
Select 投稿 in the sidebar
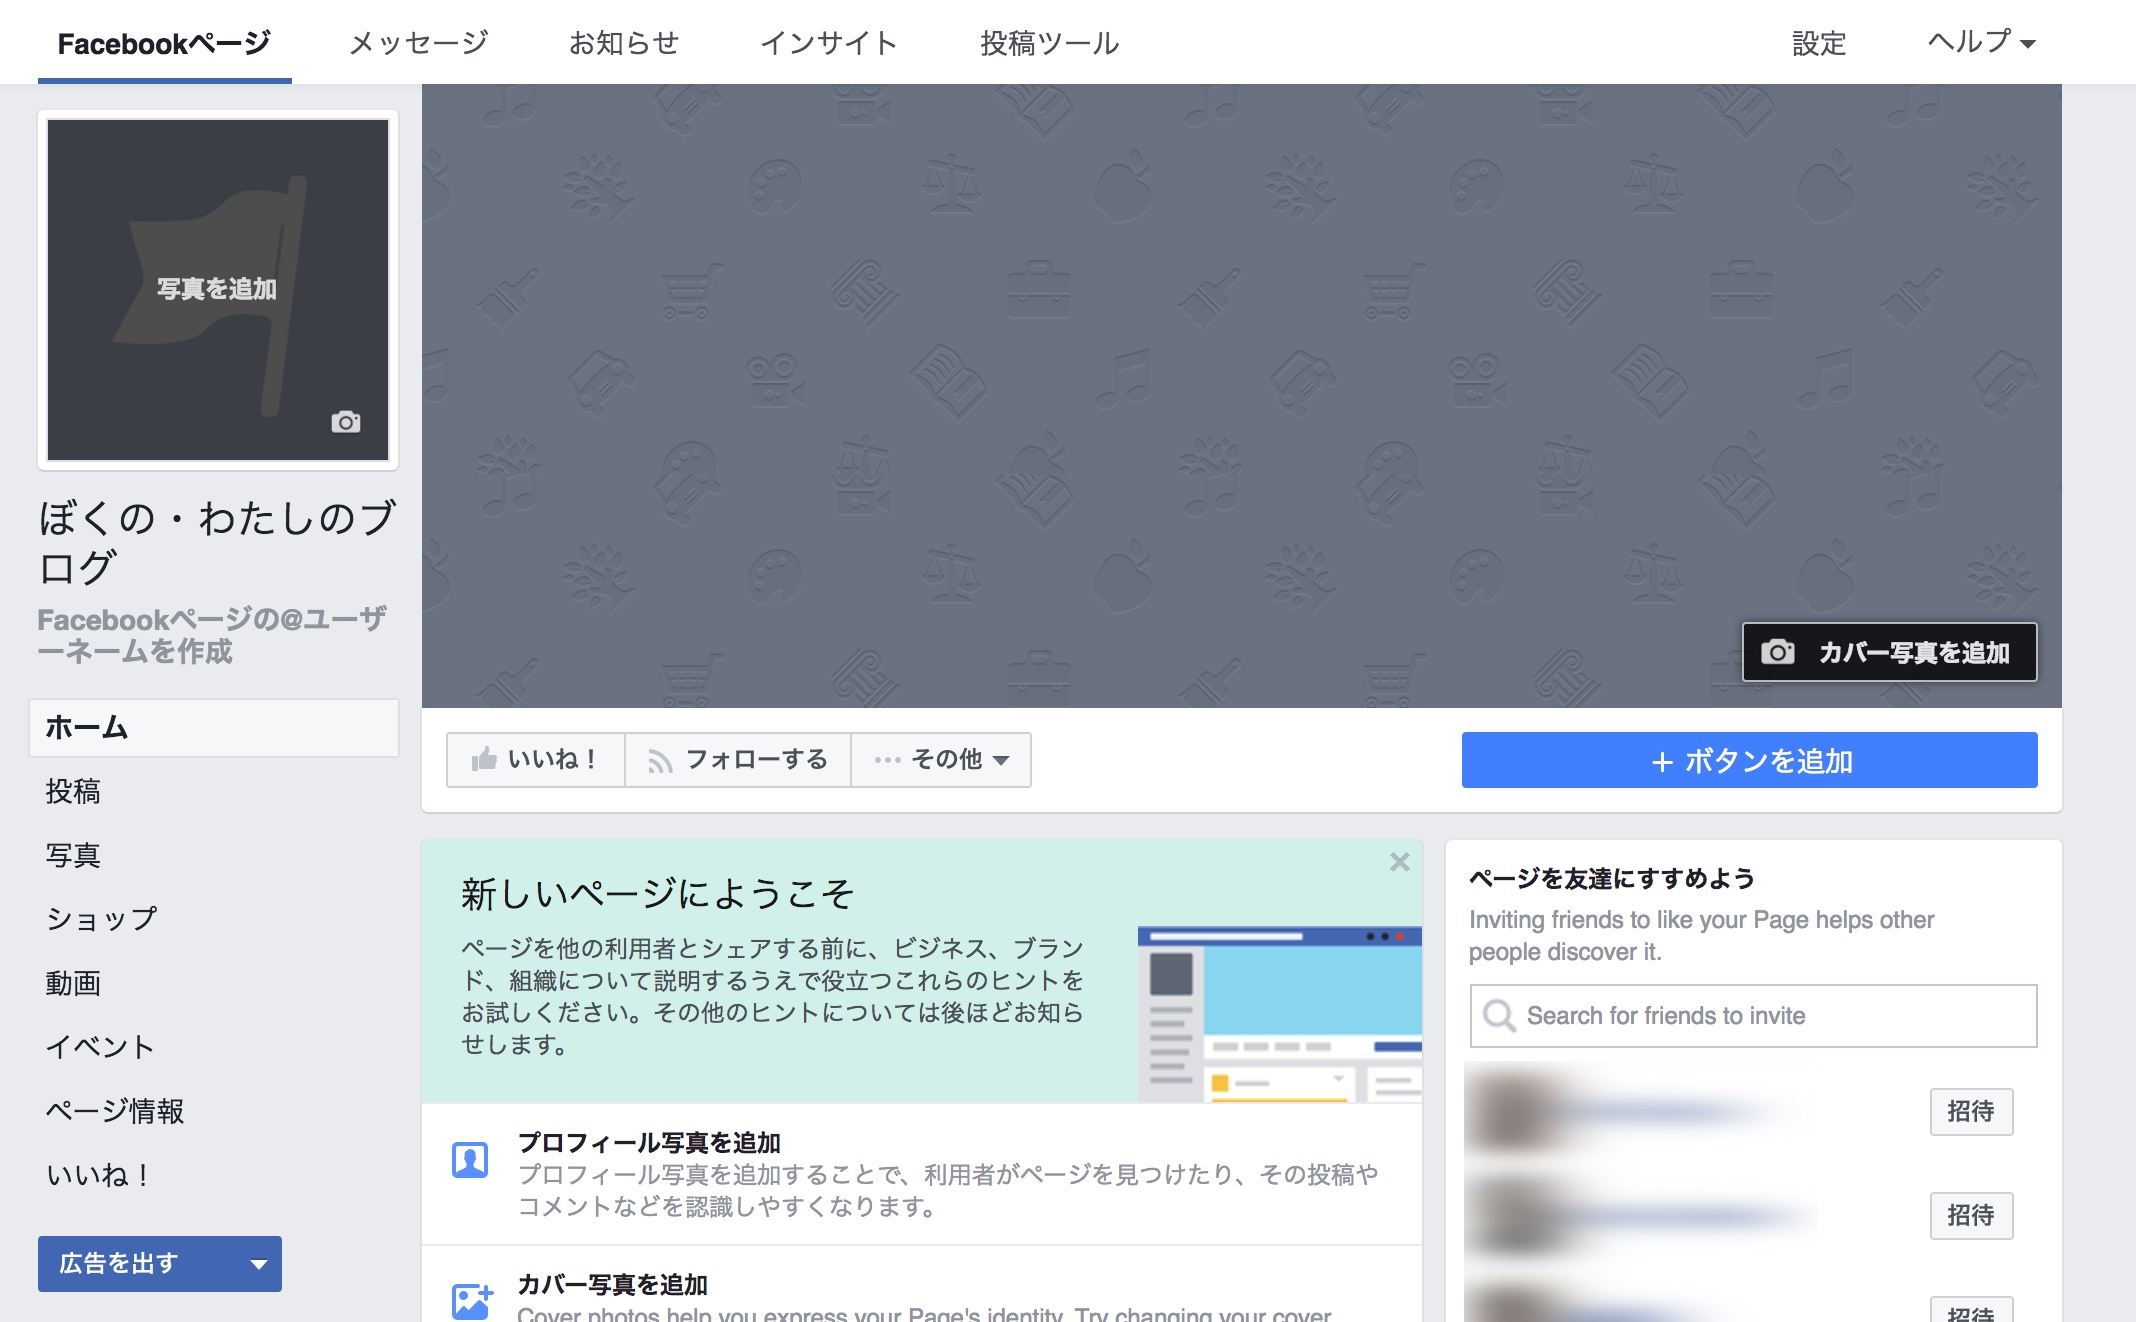(x=73, y=791)
